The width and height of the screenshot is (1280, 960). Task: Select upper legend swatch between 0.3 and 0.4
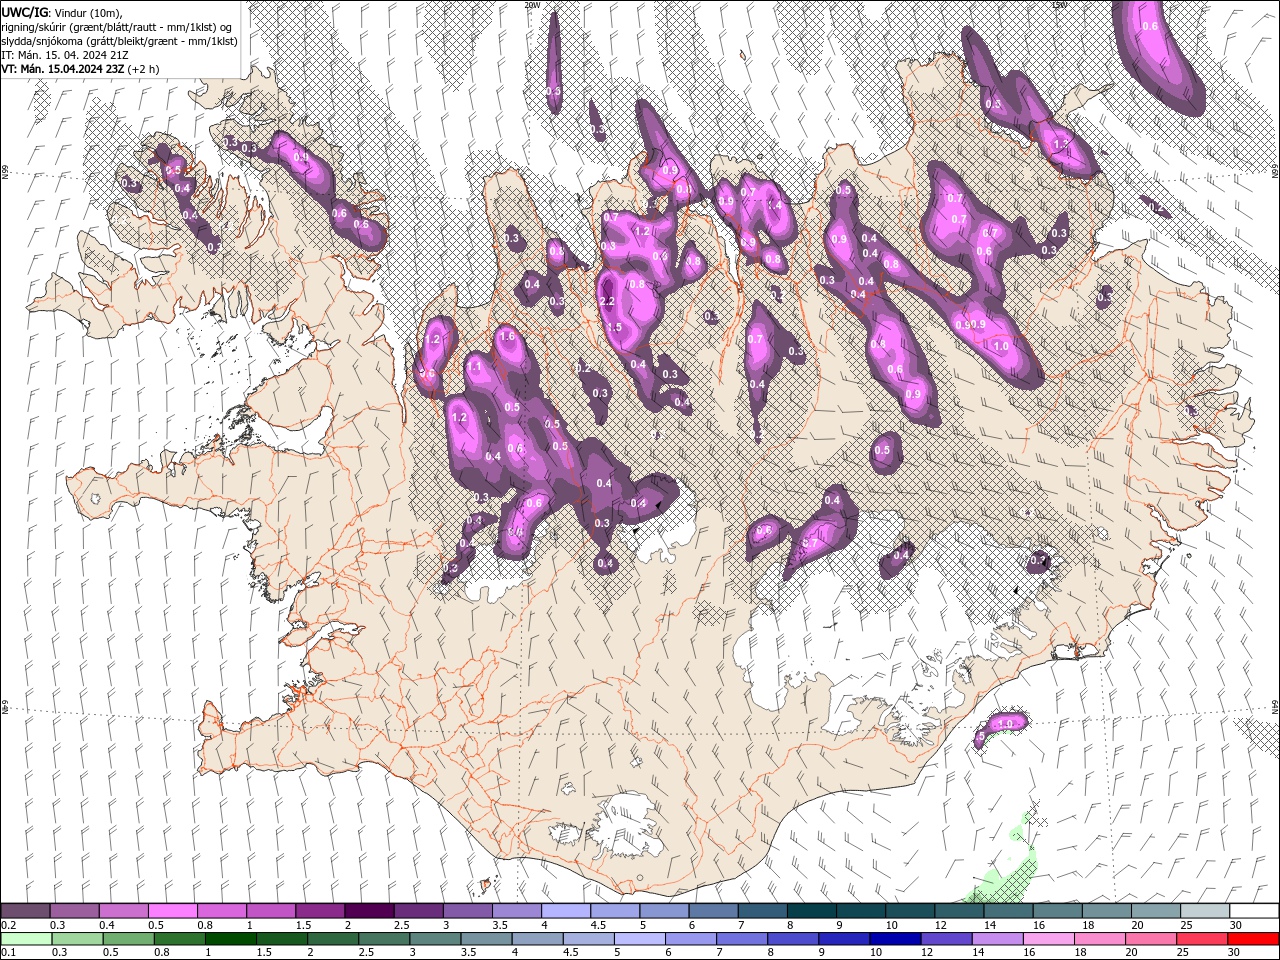[x=74, y=911]
